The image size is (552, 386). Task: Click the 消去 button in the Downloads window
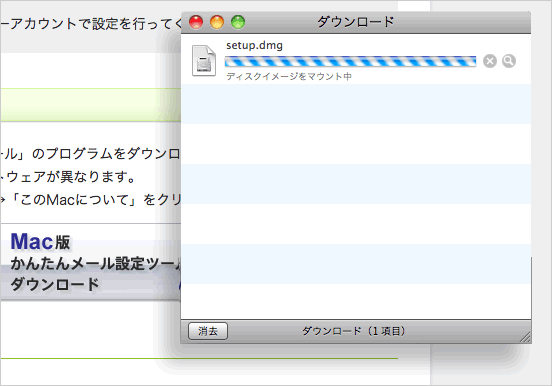pyautogui.click(x=208, y=331)
